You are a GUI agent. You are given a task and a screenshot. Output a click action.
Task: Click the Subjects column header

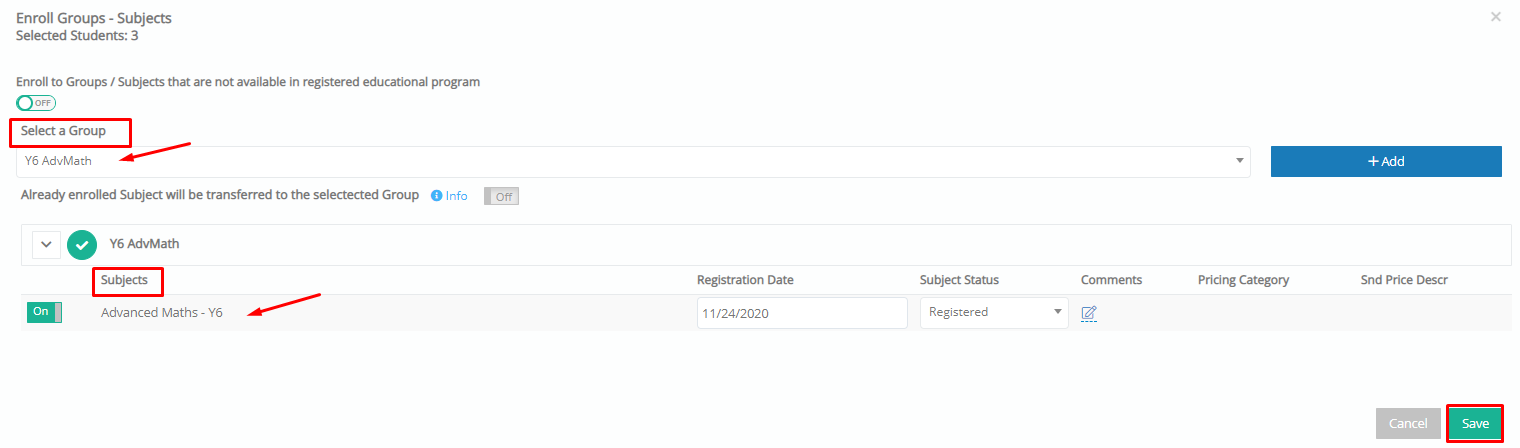(x=124, y=280)
